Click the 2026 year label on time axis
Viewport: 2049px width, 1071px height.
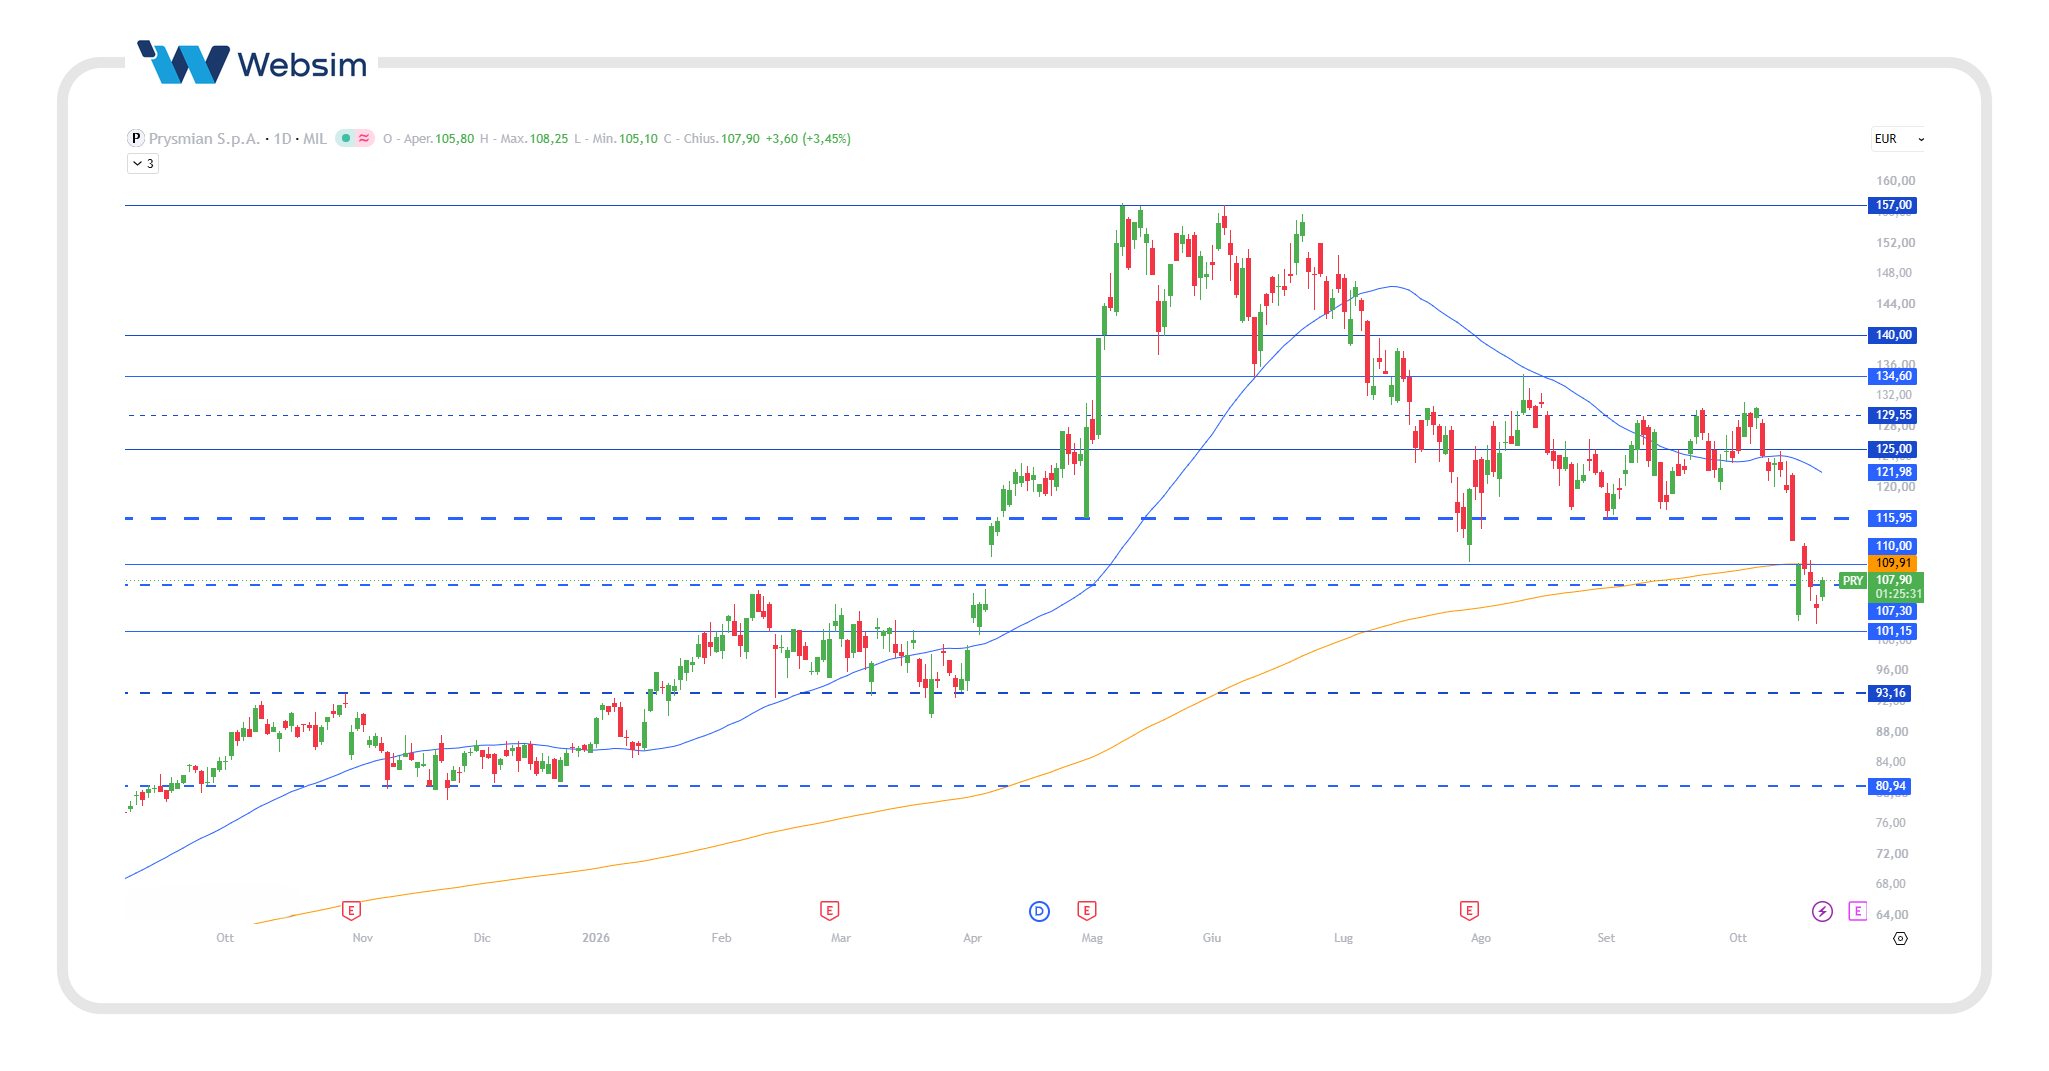pos(596,938)
